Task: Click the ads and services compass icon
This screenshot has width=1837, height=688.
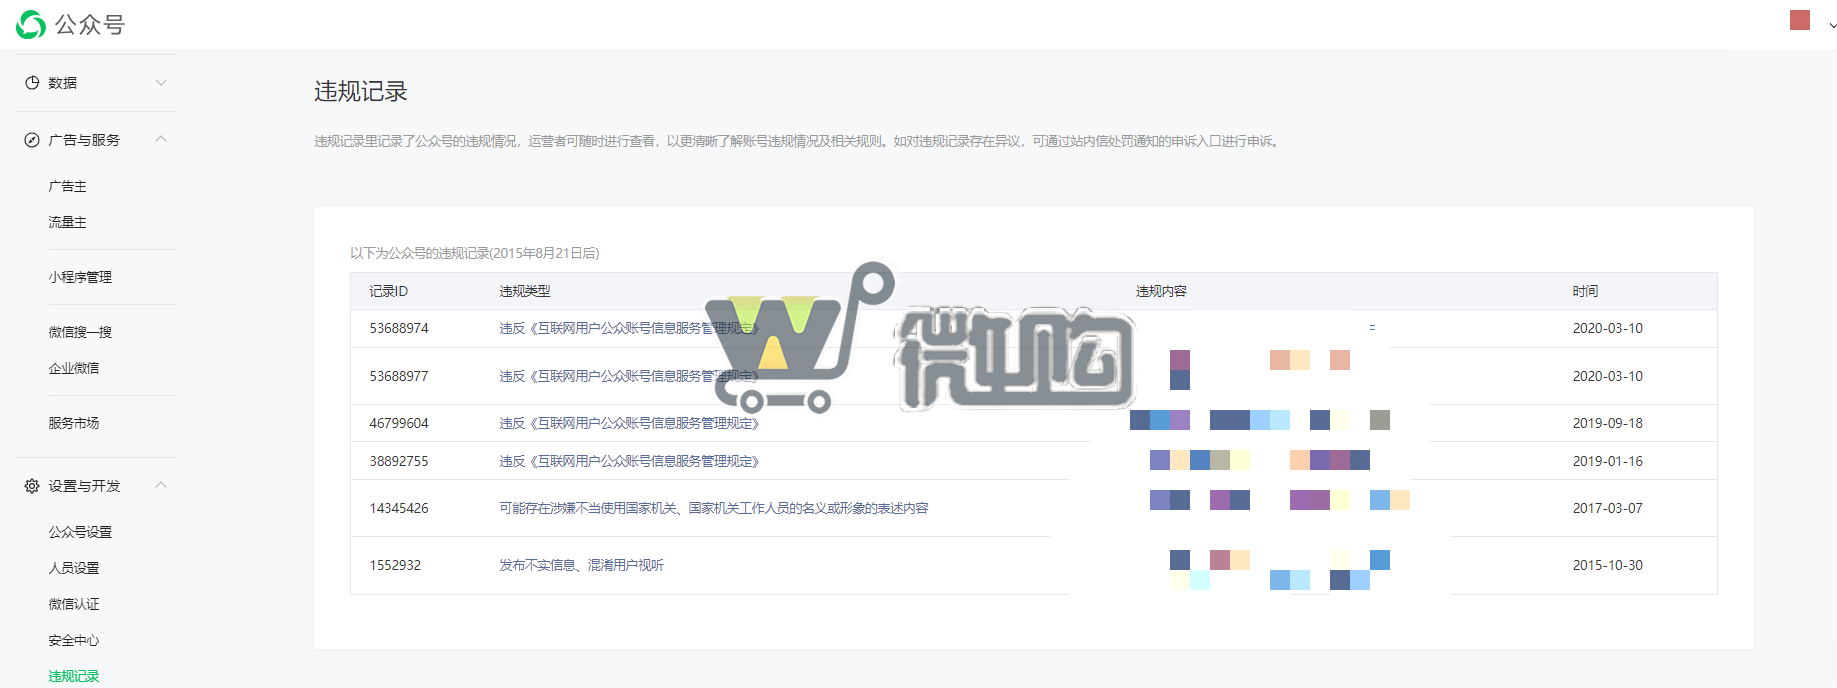Action: (32, 140)
